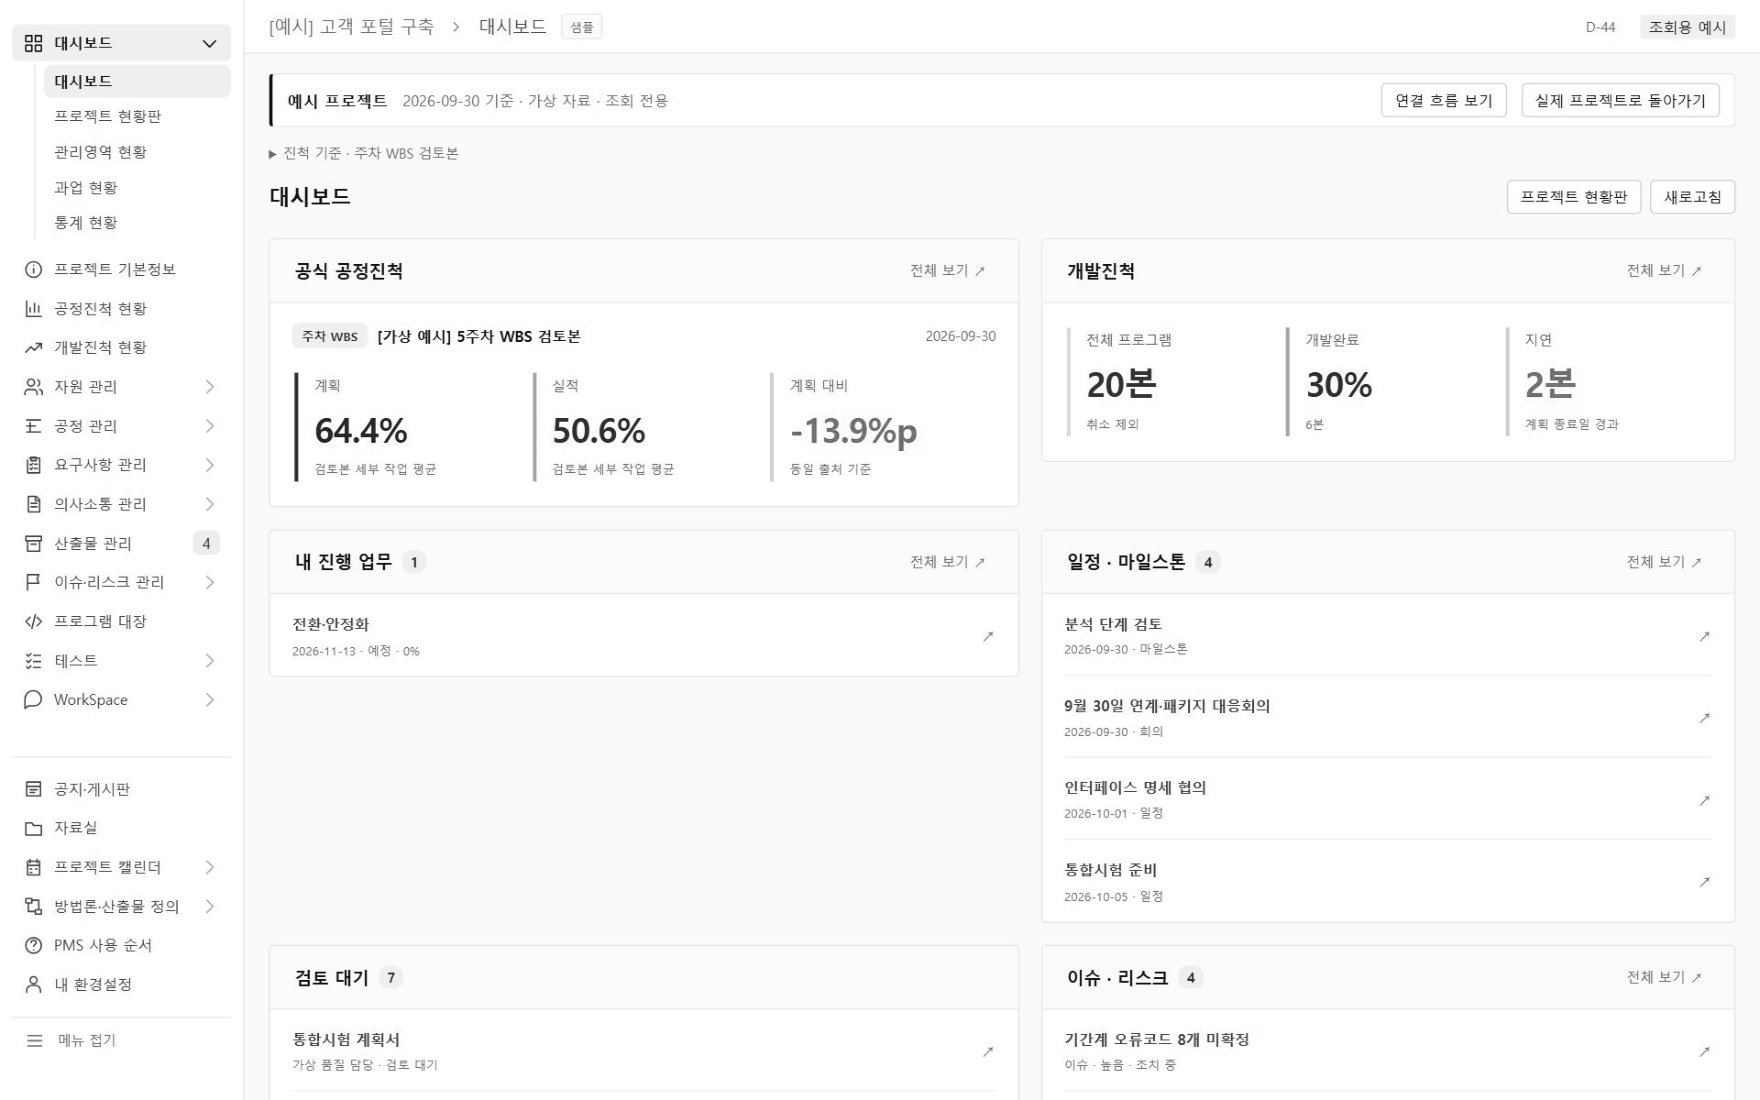The height and width of the screenshot is (1100, 1760).
Task: Click the 연결 흐름 보기 button
Action: [1443, 101]
